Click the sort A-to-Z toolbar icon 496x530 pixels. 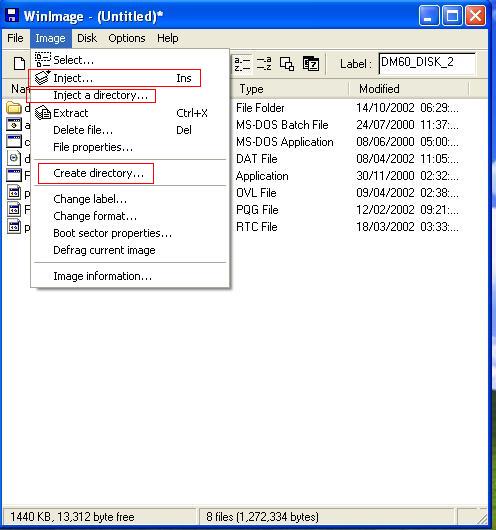(242, 63)
